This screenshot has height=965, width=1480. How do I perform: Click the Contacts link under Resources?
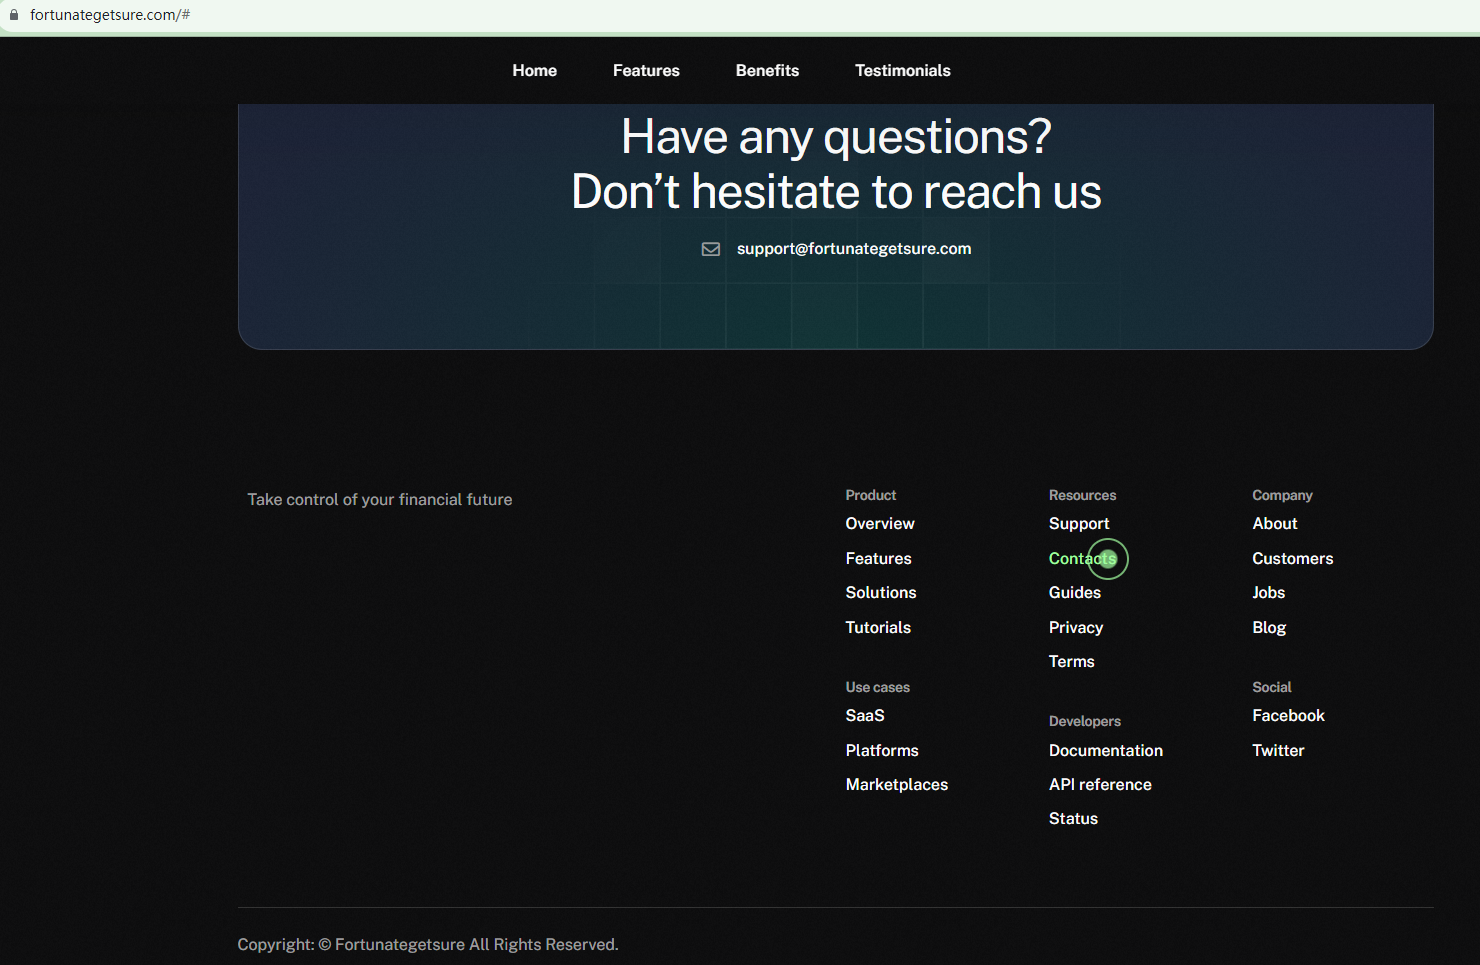(1081, 559)
